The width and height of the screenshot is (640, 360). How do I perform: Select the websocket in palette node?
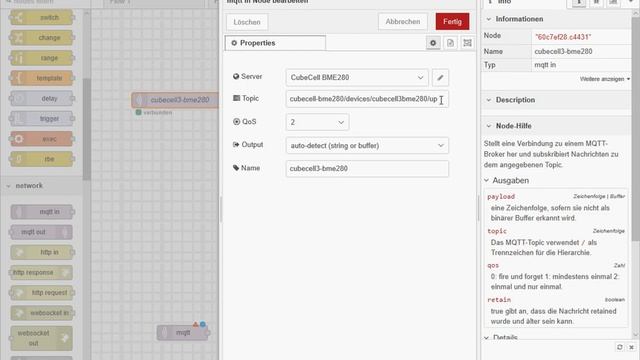pos(42,313)
